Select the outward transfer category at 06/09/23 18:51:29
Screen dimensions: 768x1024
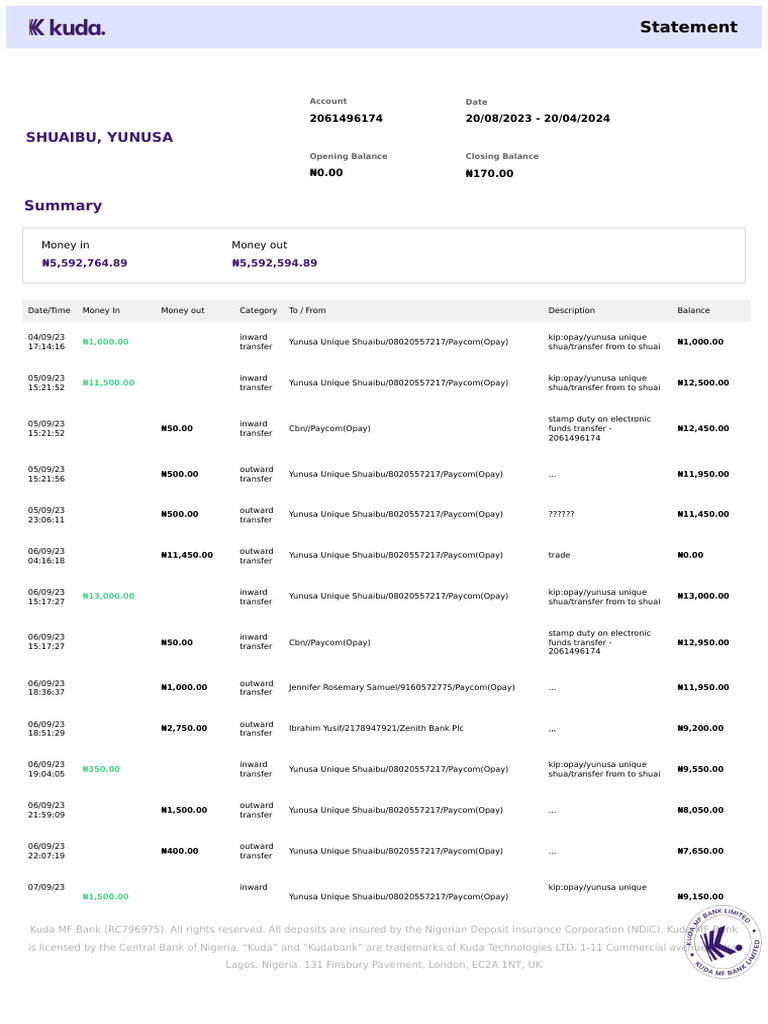(257, 728)
